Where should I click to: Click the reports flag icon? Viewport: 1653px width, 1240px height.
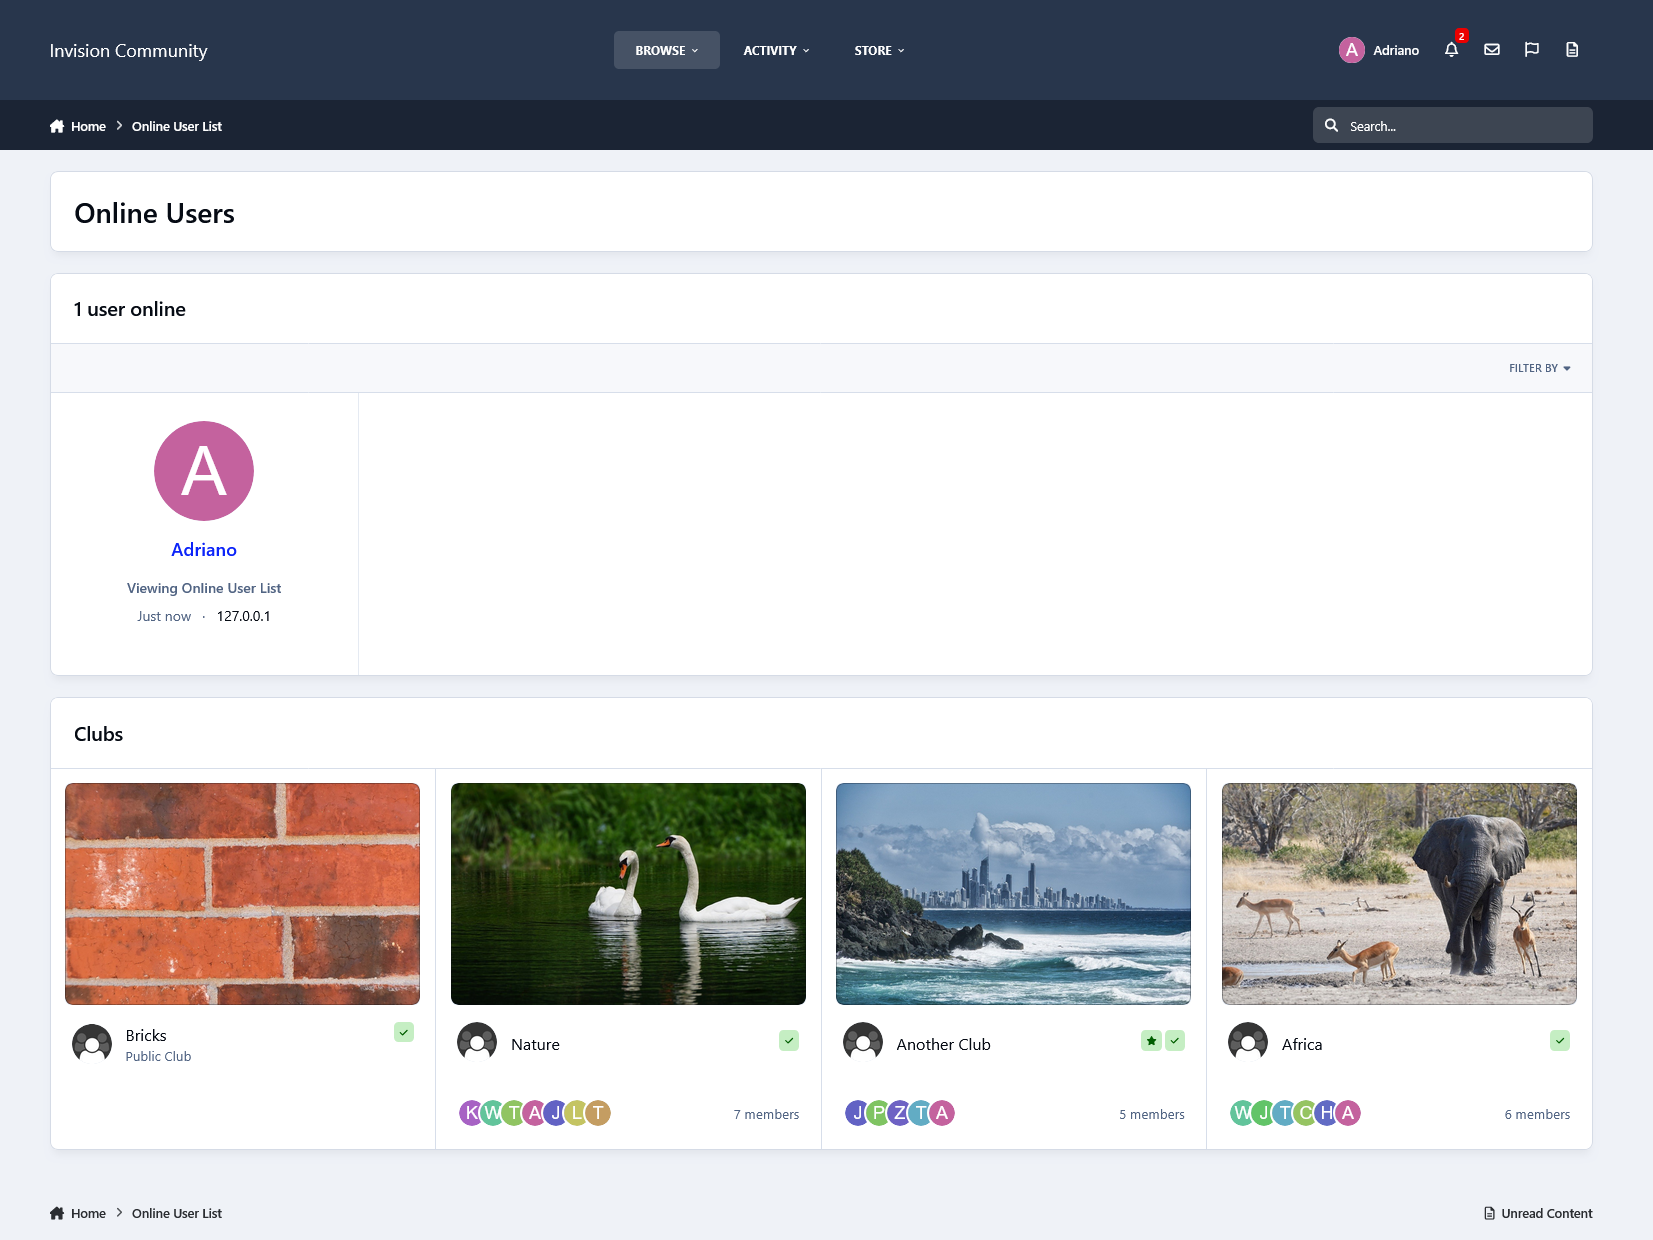click(x=1531, y=50)
